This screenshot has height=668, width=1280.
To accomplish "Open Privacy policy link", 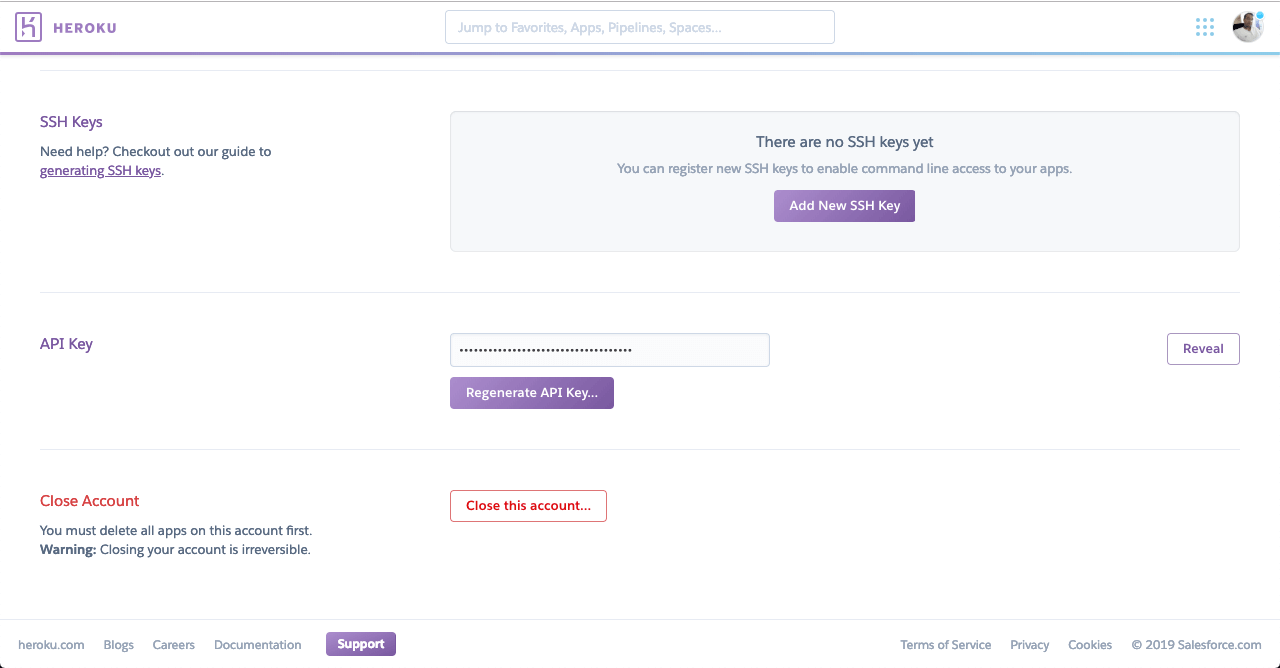I will pyautogui.click(x=1029, y=645).
